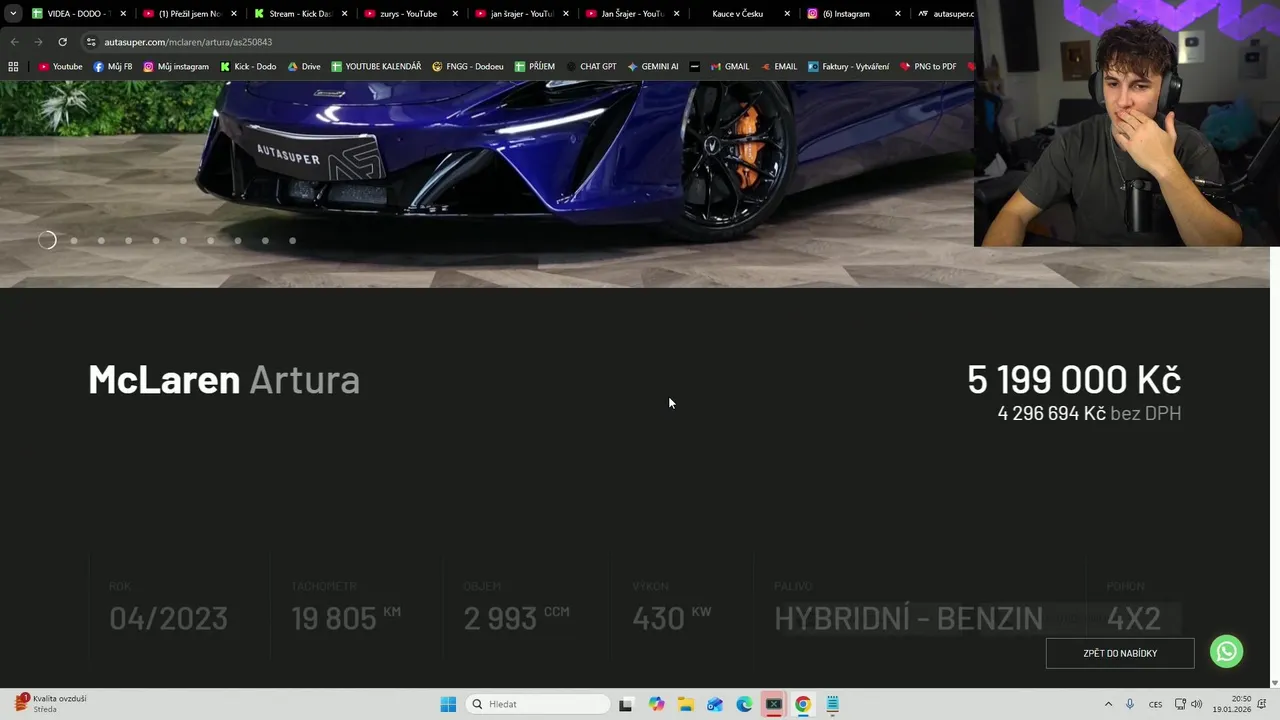The image size is (1280, 720).
Task: Open Outlook from the taskbar
Action: pos(714,704)
